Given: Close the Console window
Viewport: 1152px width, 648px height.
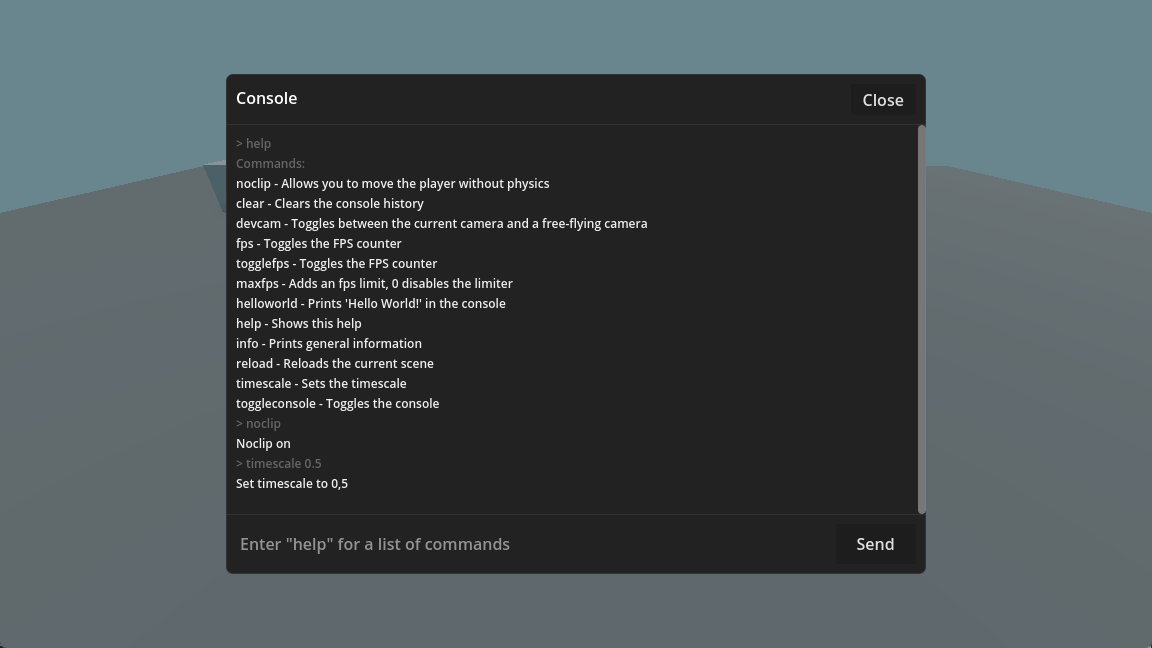Looking at the screenshot, I should pyautogui.click(x=882, y=100).
